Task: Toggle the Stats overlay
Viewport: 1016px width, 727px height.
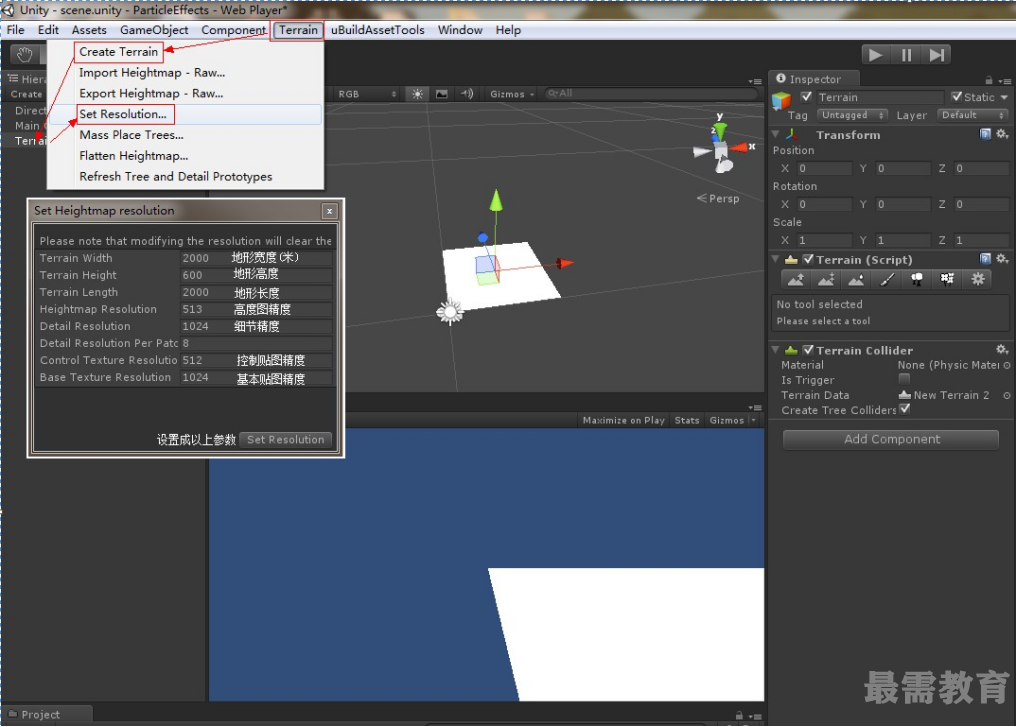Action: pyautogui.click(x=687, y=421)
